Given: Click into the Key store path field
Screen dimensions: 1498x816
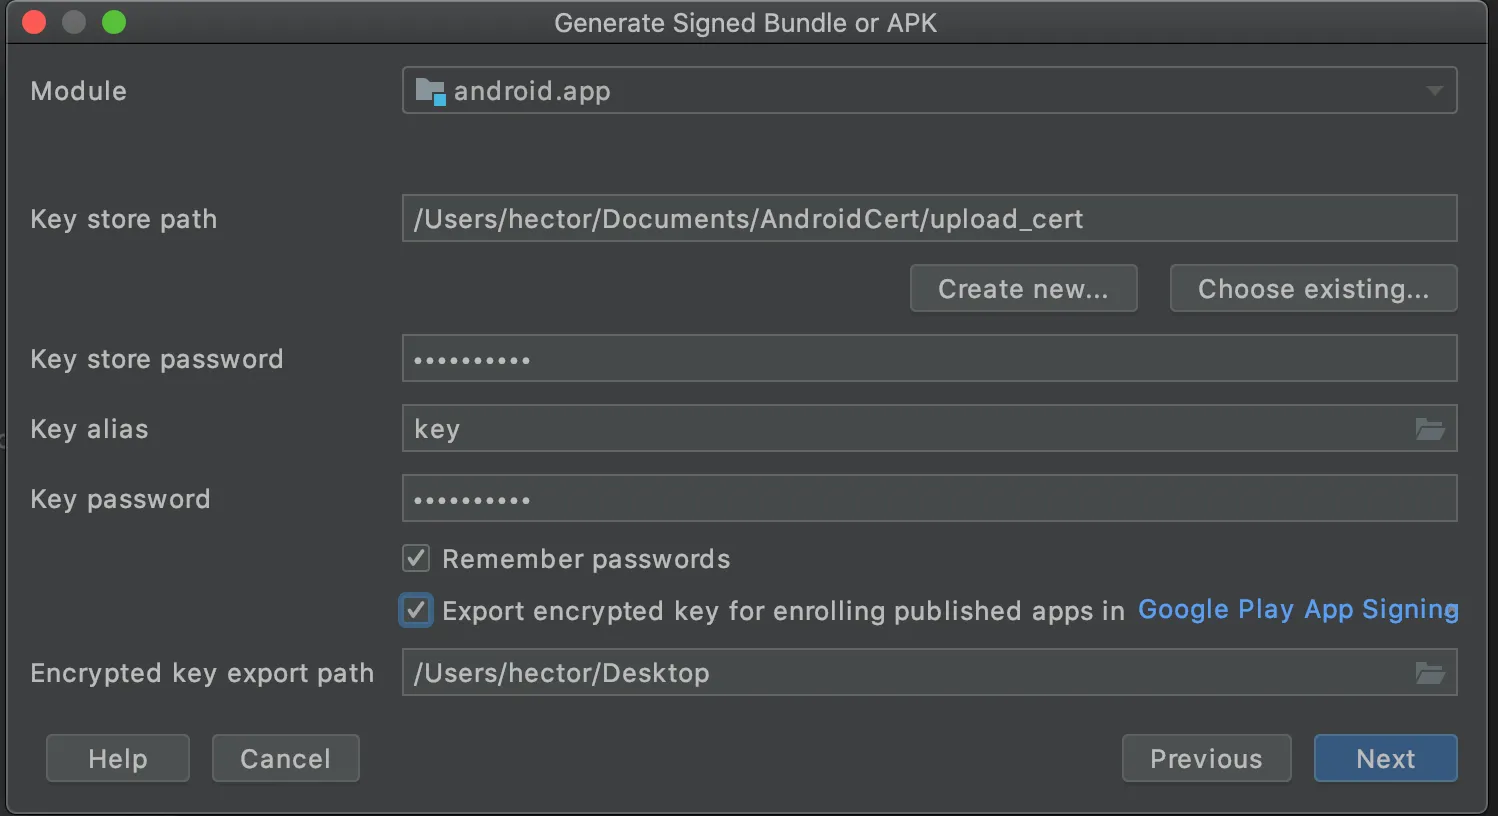Looking at the screenshot, I should (928, 219).
